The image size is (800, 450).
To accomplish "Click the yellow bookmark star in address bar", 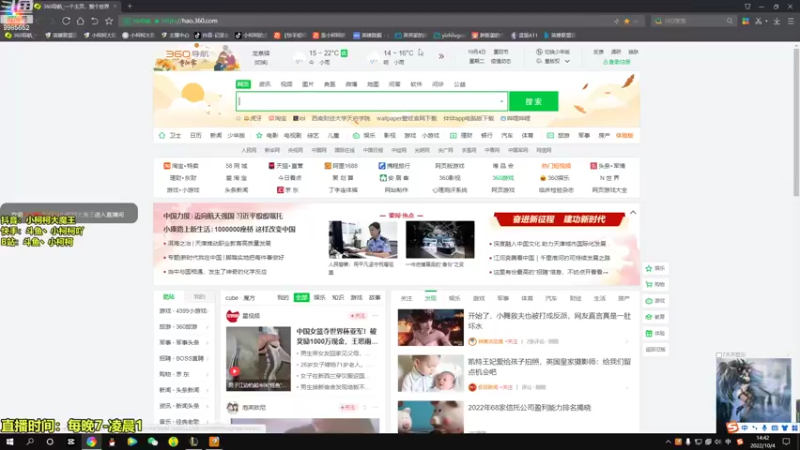I will [627, 21].
